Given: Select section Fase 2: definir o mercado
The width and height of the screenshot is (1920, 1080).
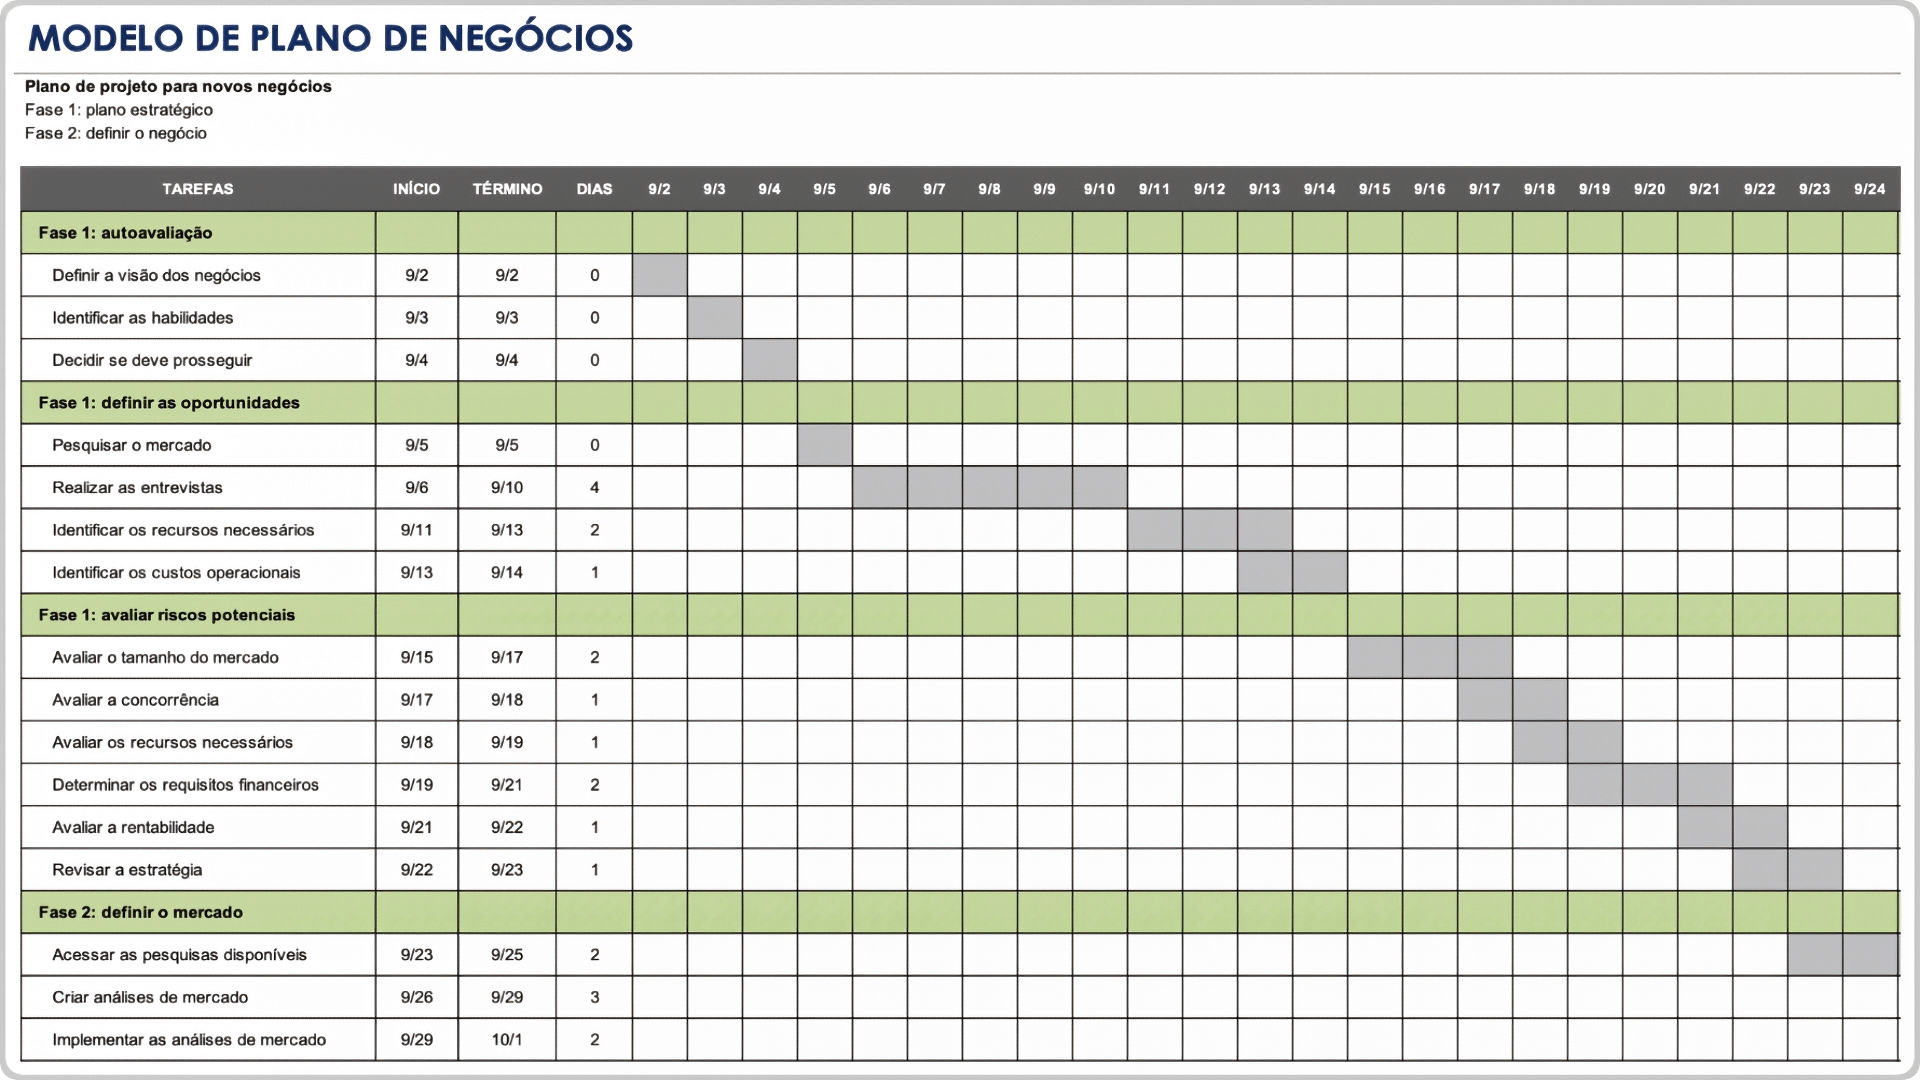Looking at the screenshot, I should tap(960, 912).
